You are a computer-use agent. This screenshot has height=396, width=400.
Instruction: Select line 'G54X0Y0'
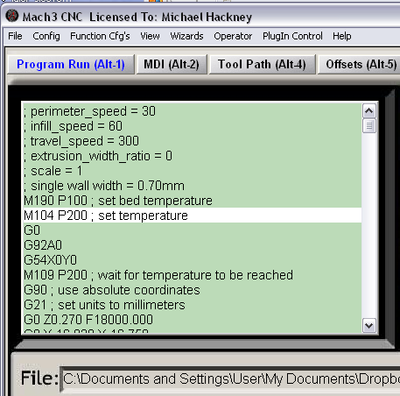point(192,260)
